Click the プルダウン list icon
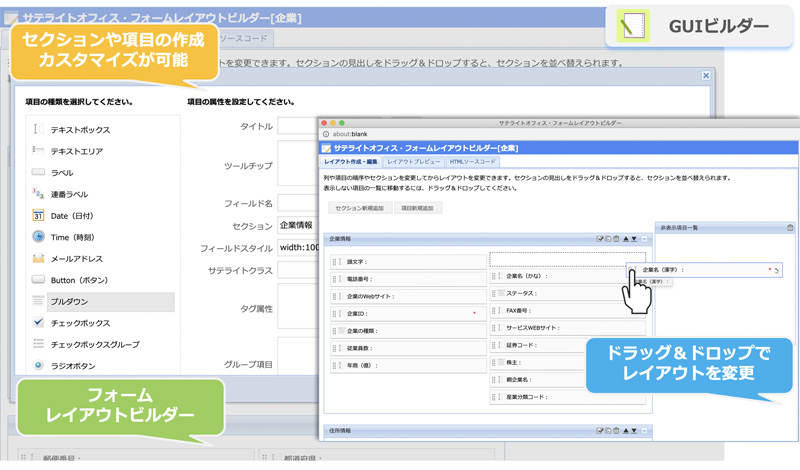800x470 pixels. [38, 301]
